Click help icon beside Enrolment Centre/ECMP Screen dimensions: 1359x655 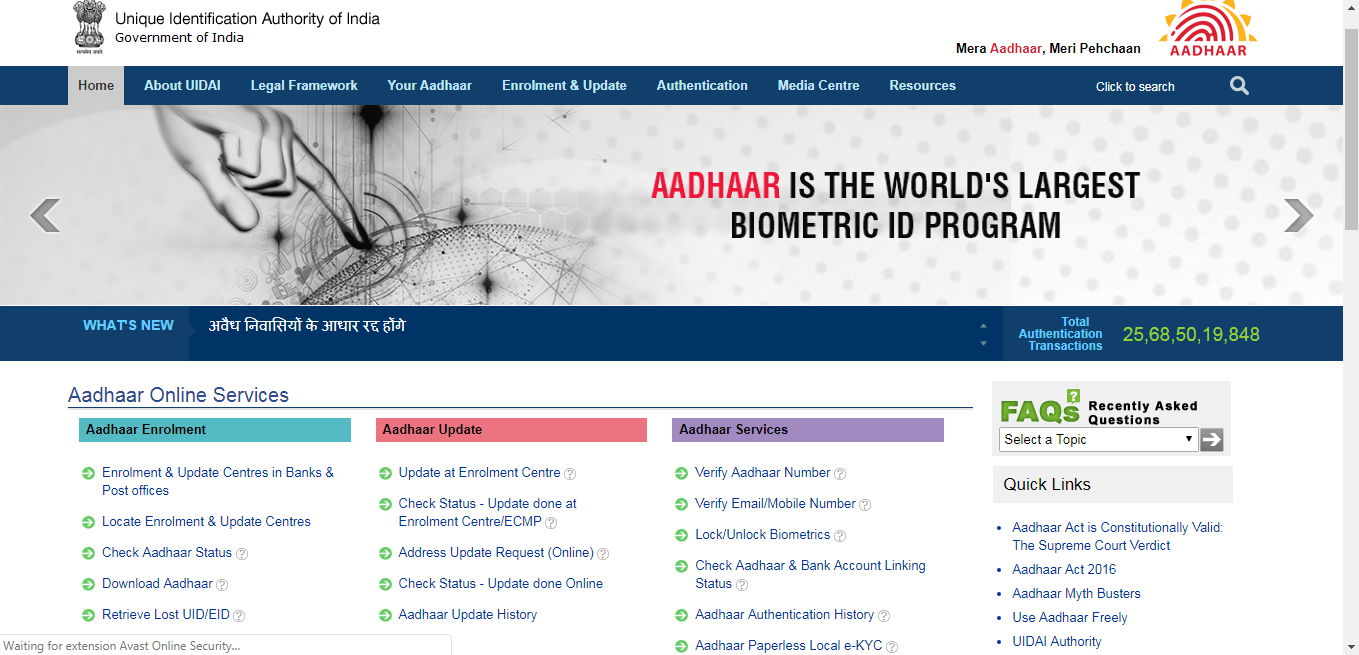click(x=551, y=522)
